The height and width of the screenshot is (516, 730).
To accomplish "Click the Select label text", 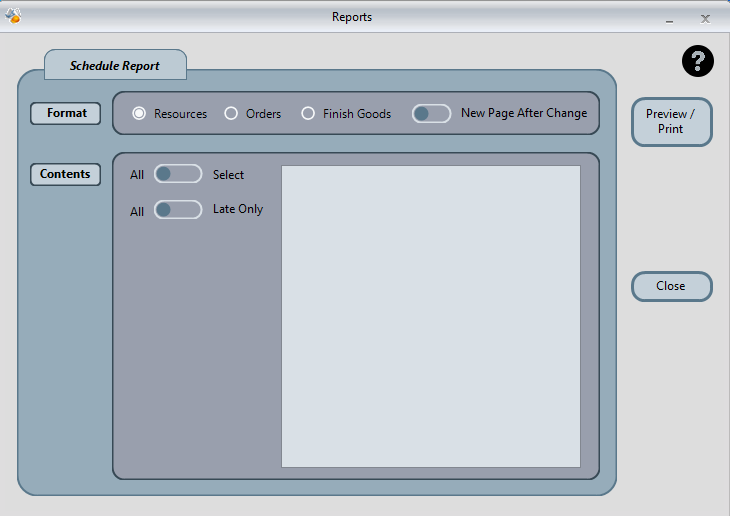I will coord(228,175).
